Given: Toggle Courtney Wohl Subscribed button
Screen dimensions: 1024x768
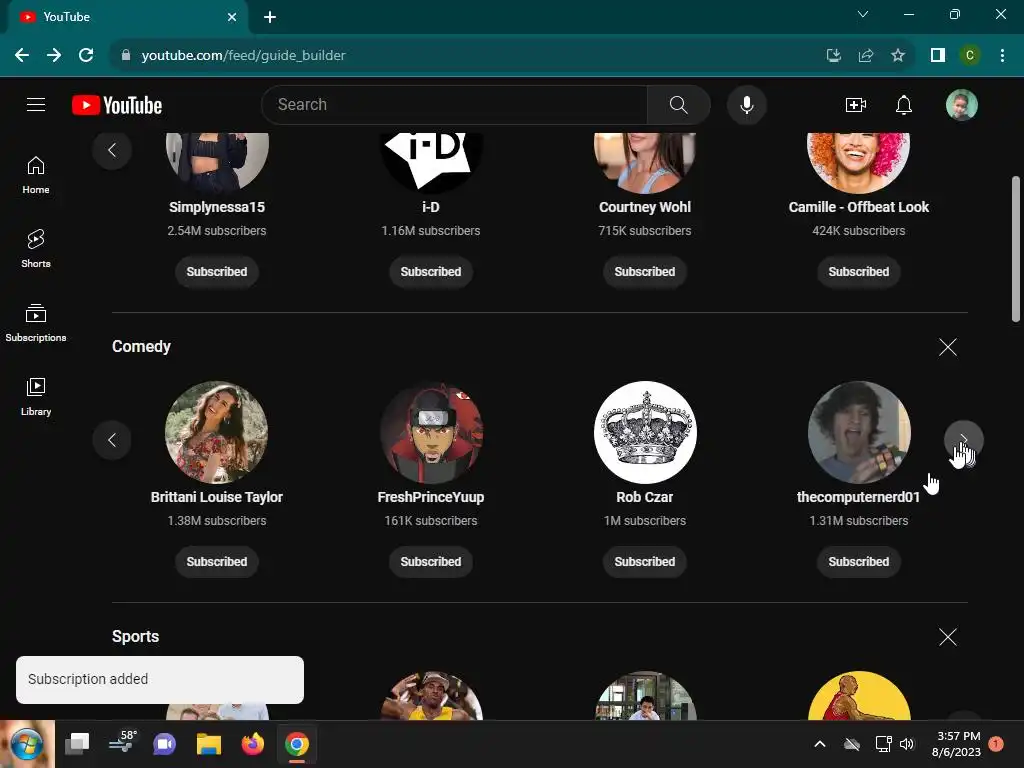Looking at the screenshot, I should pyautogui.click(x=645, y=272).
